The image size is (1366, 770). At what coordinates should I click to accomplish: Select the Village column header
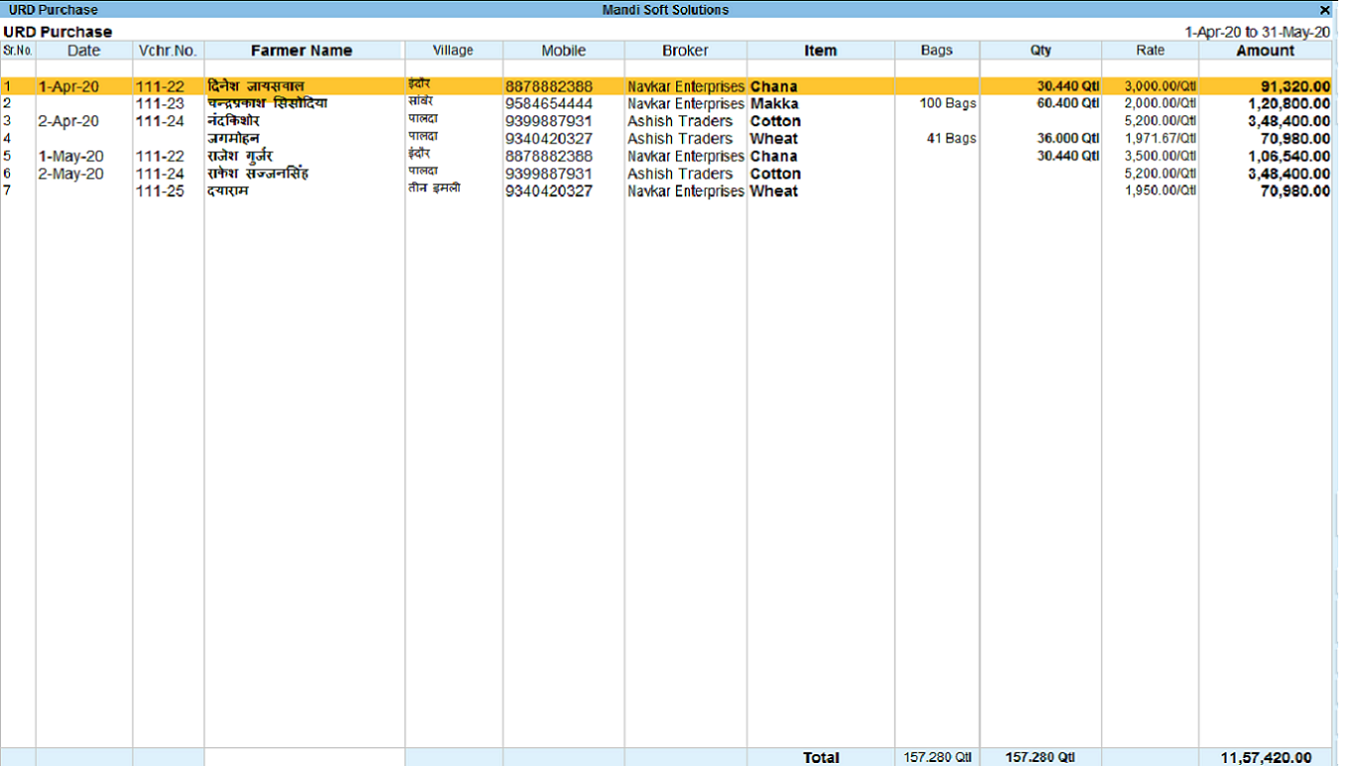453,50
